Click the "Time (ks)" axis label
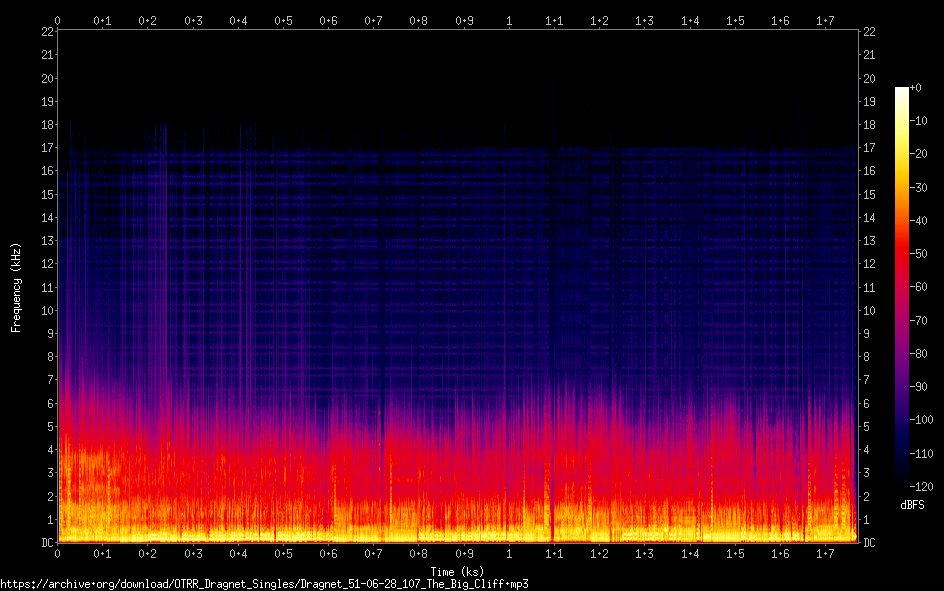The image size is (944, 591). (x=457, y=571)
